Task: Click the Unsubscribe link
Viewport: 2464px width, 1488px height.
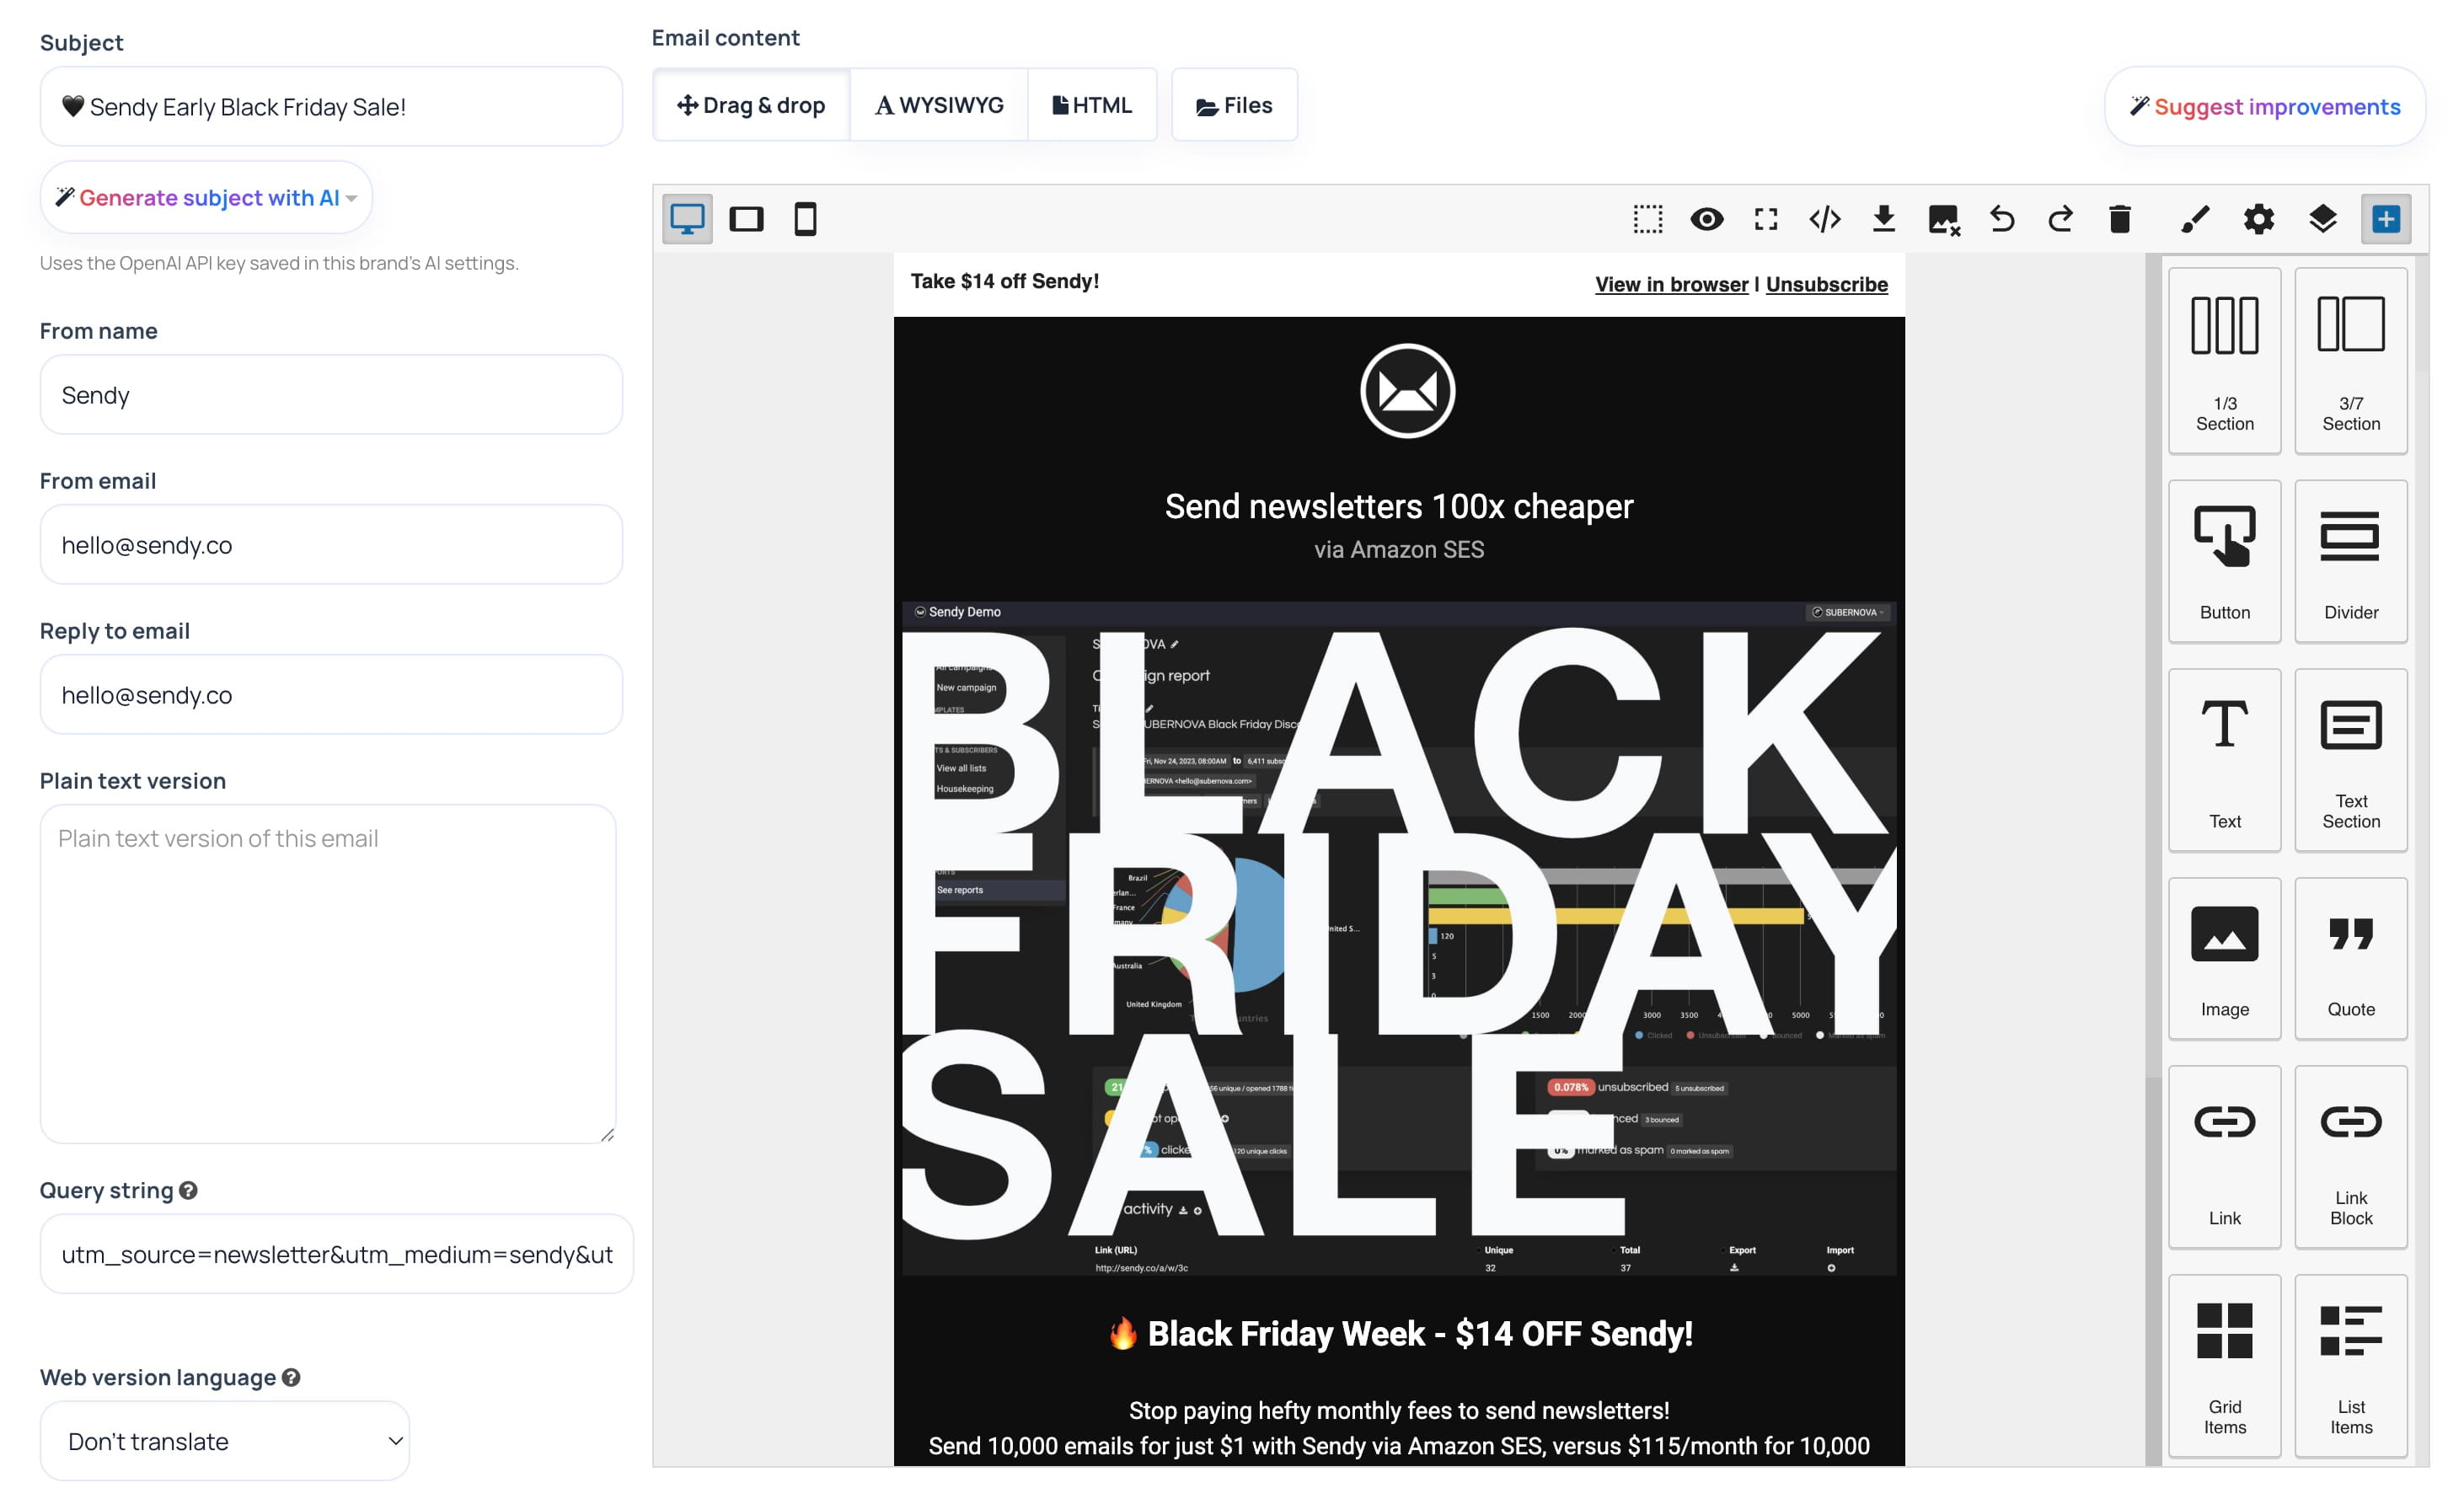Action: (1827, 284)
